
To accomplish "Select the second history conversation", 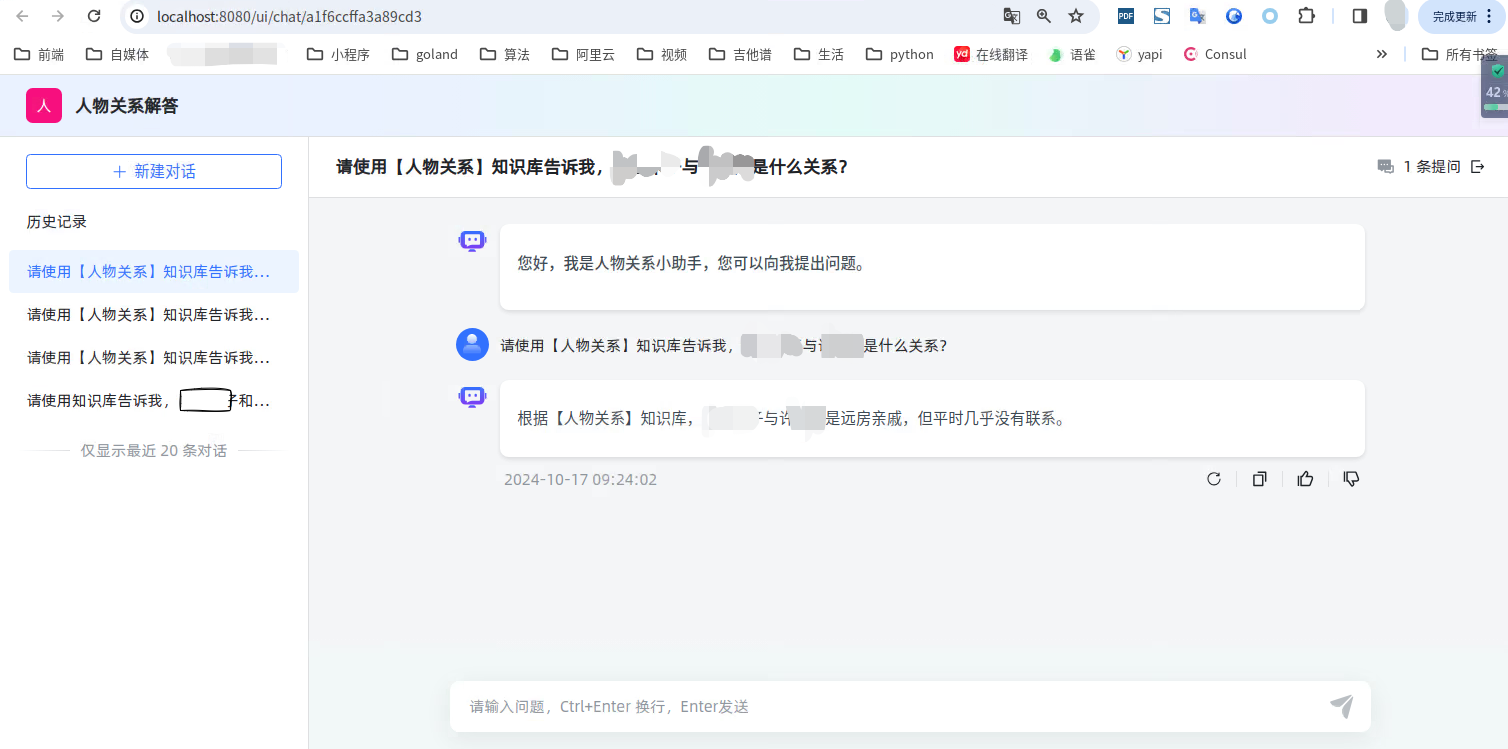I will click(149, 315).
